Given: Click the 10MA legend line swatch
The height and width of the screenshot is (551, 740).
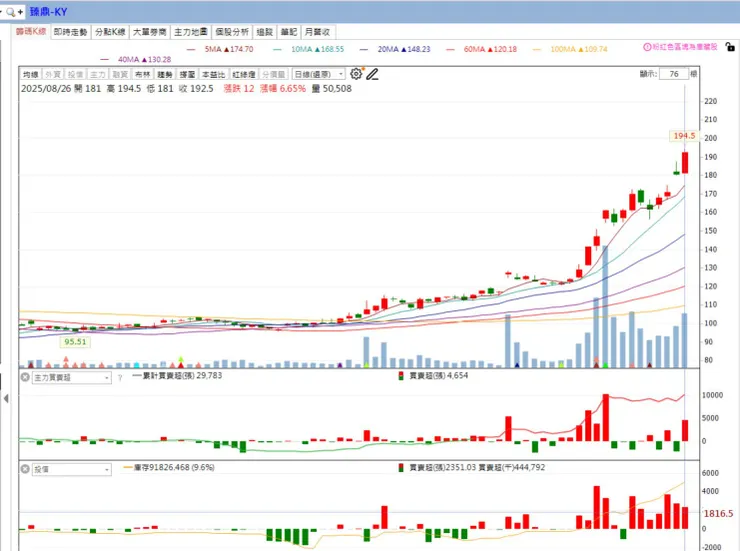Looking at the screenshot, I should 278,49.
